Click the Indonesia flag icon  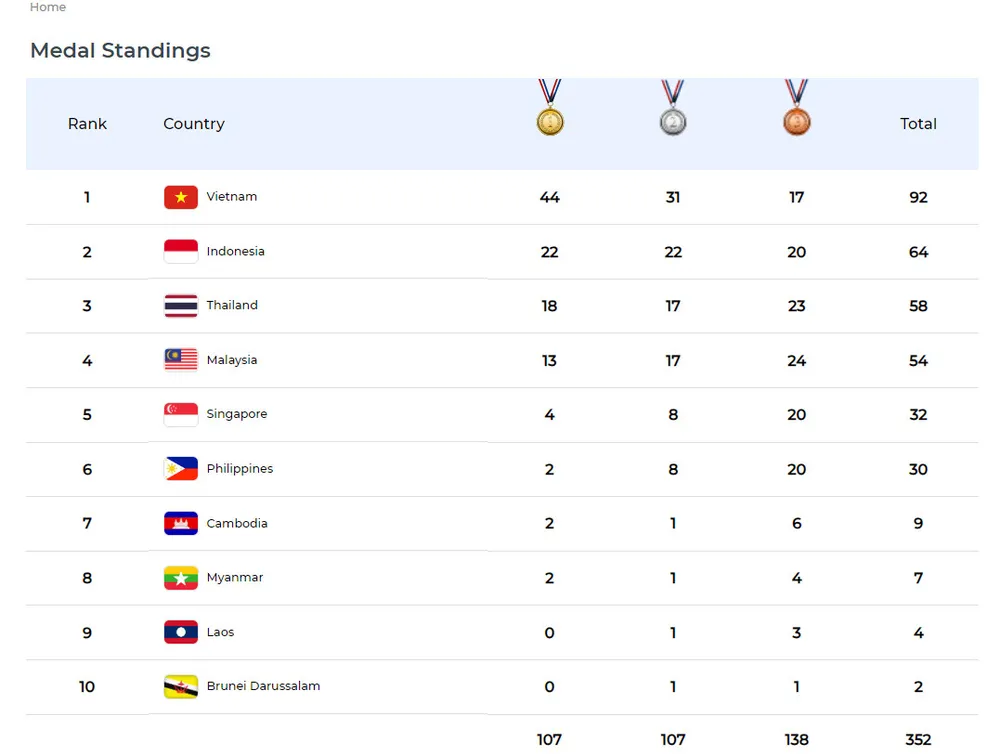181,252
